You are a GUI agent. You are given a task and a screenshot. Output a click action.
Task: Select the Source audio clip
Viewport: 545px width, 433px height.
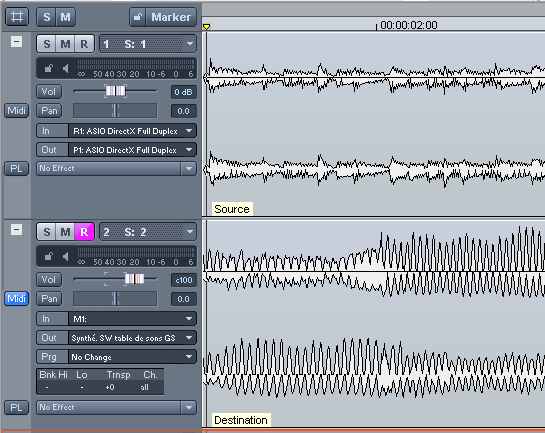pos(375,125)
